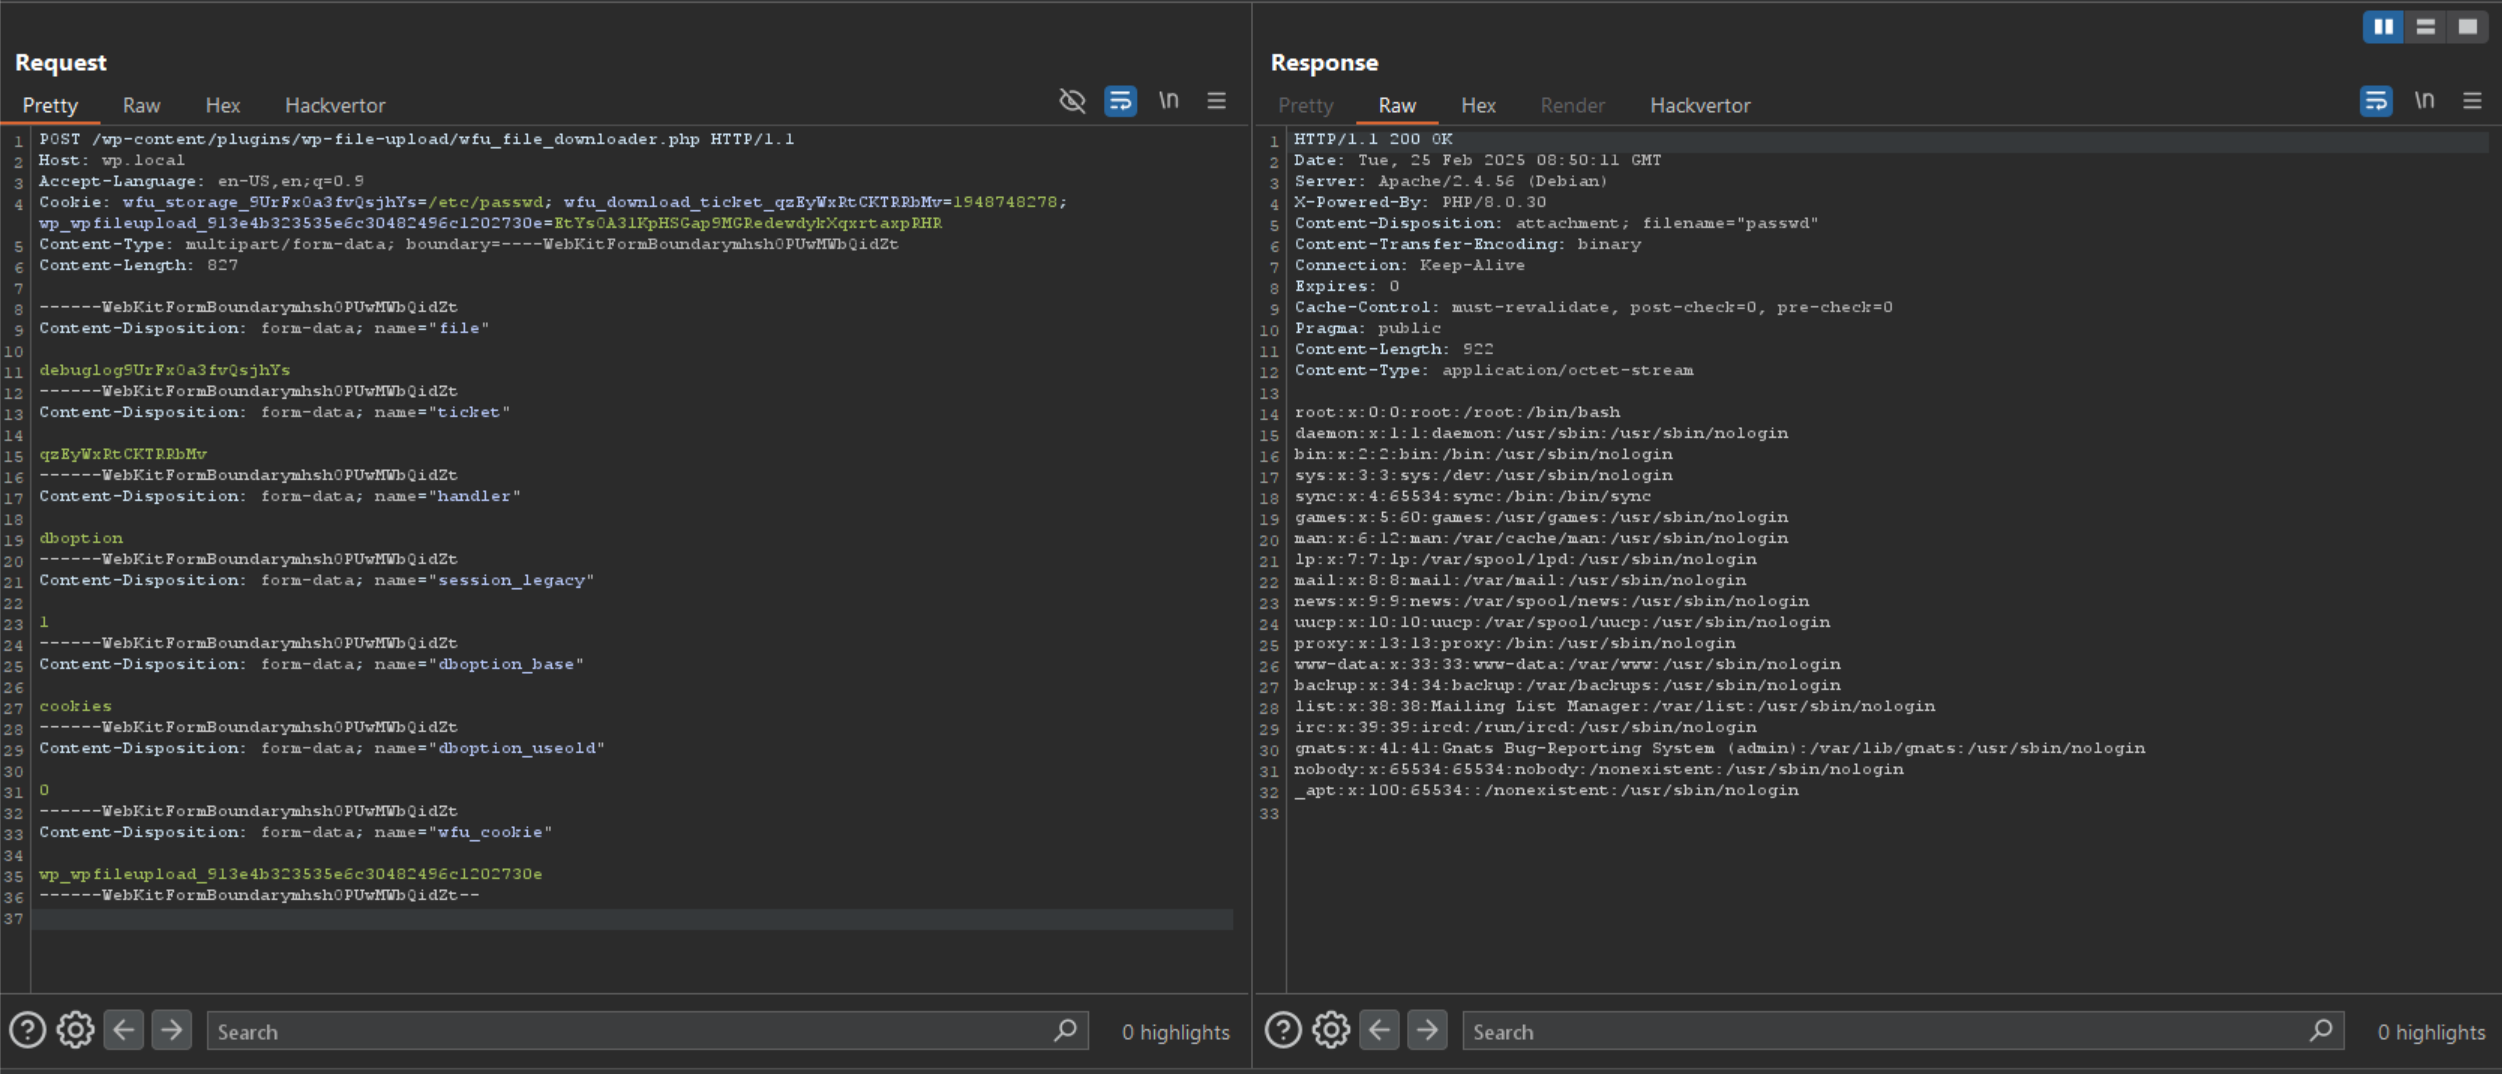This screenshot has height=1074, width=2502.
Task: Click the dboption handler value
Action: pyautogui.click(x=80, y=538)
